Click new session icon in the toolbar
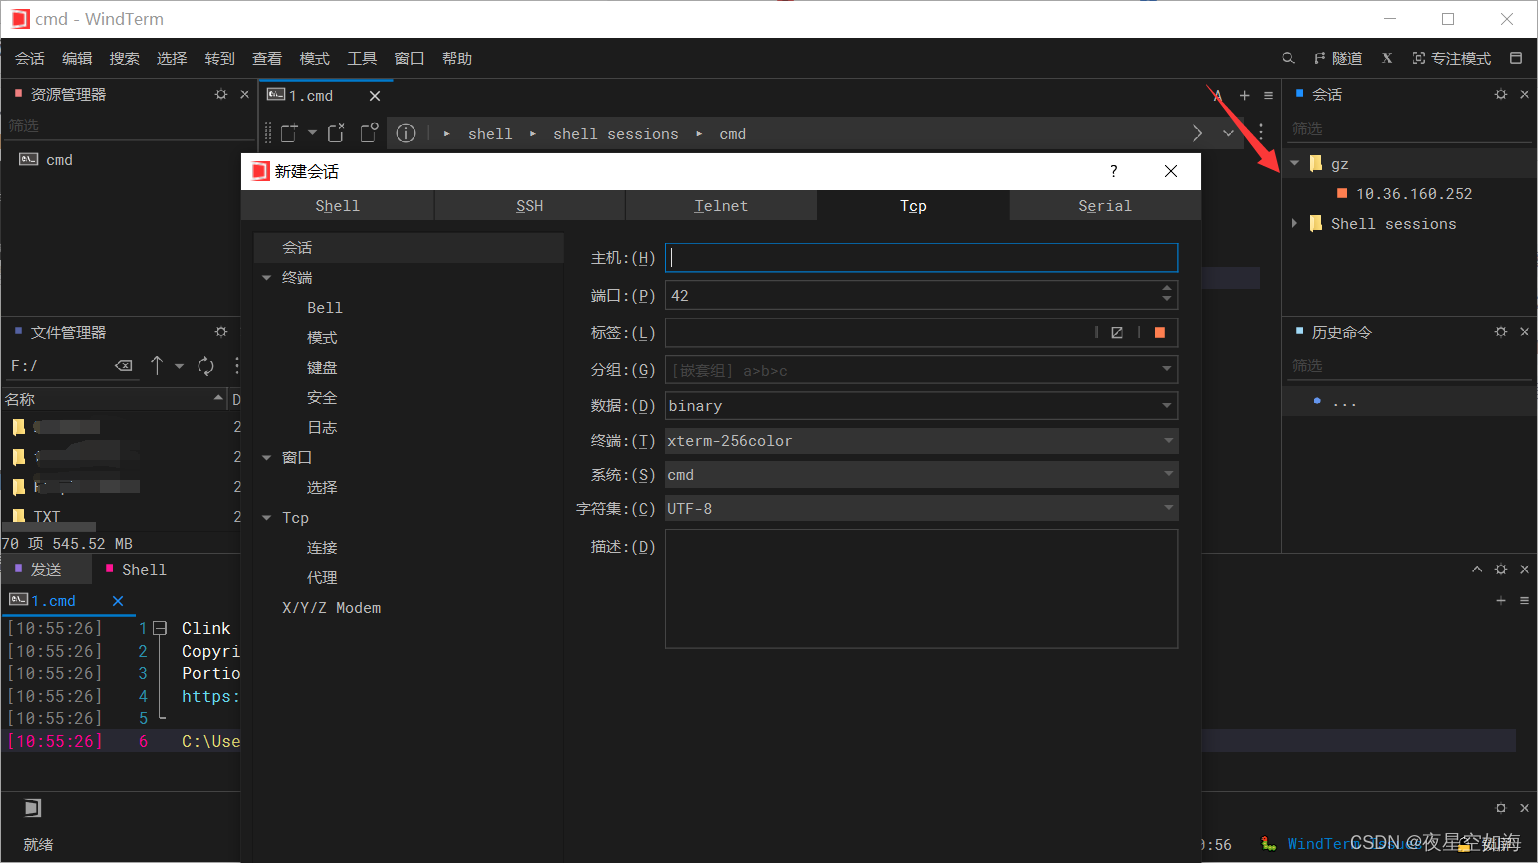The height and width of the screenshot is (863, 1538). (x=290, y=133)
